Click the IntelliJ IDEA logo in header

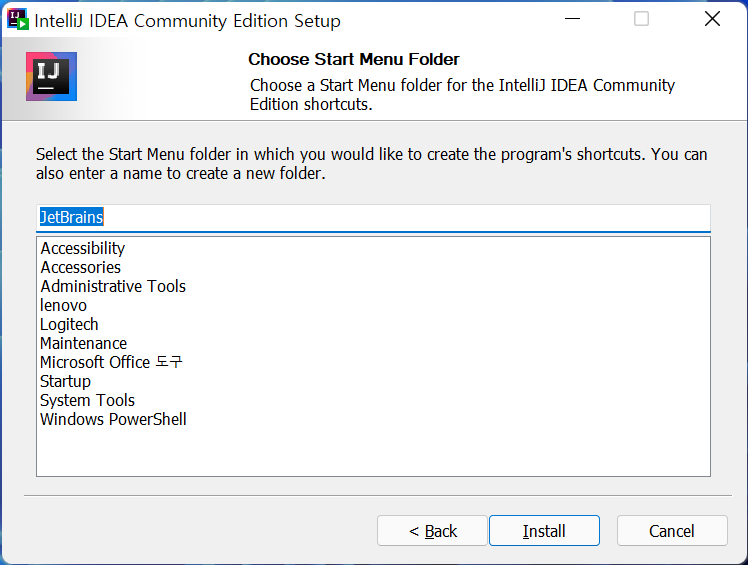coord(51,77)
